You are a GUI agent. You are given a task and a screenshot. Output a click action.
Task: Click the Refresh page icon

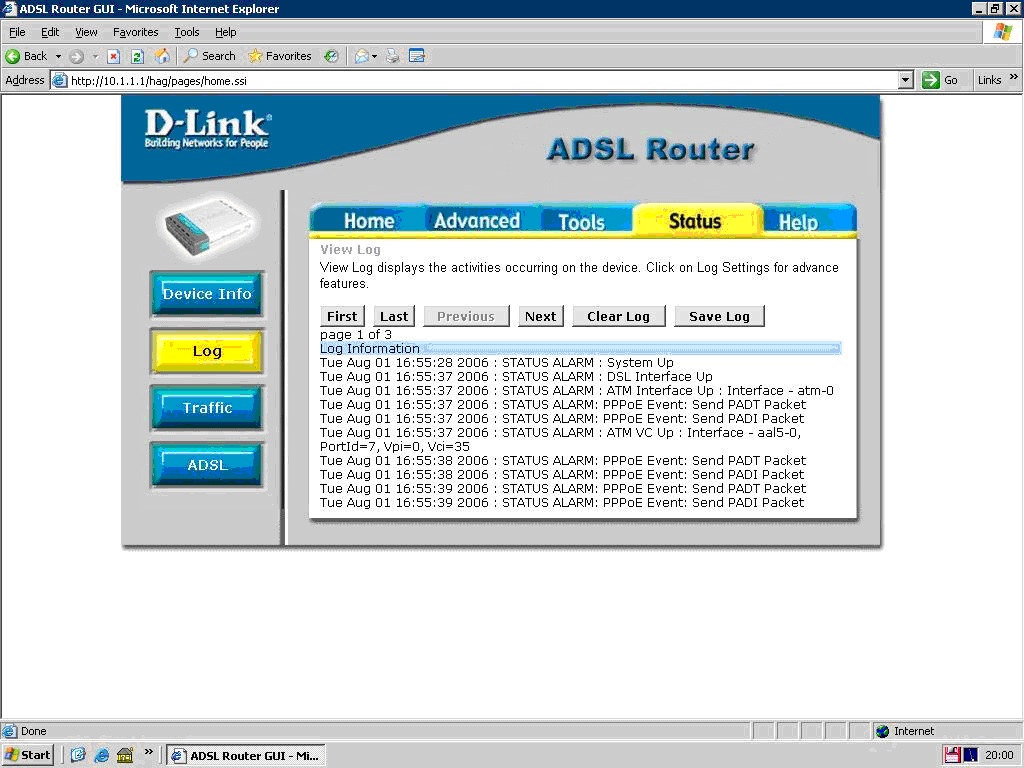point(137,56)
